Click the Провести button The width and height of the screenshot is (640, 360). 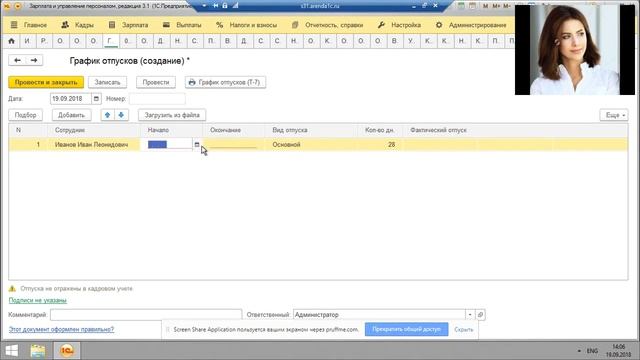coord(156,82)
